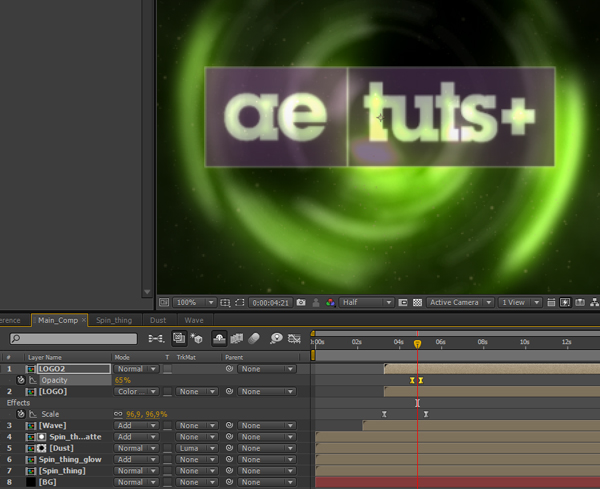Open the [LOGO] track matte dropdown
Viewport: 600px width, 489px height.
197,391
